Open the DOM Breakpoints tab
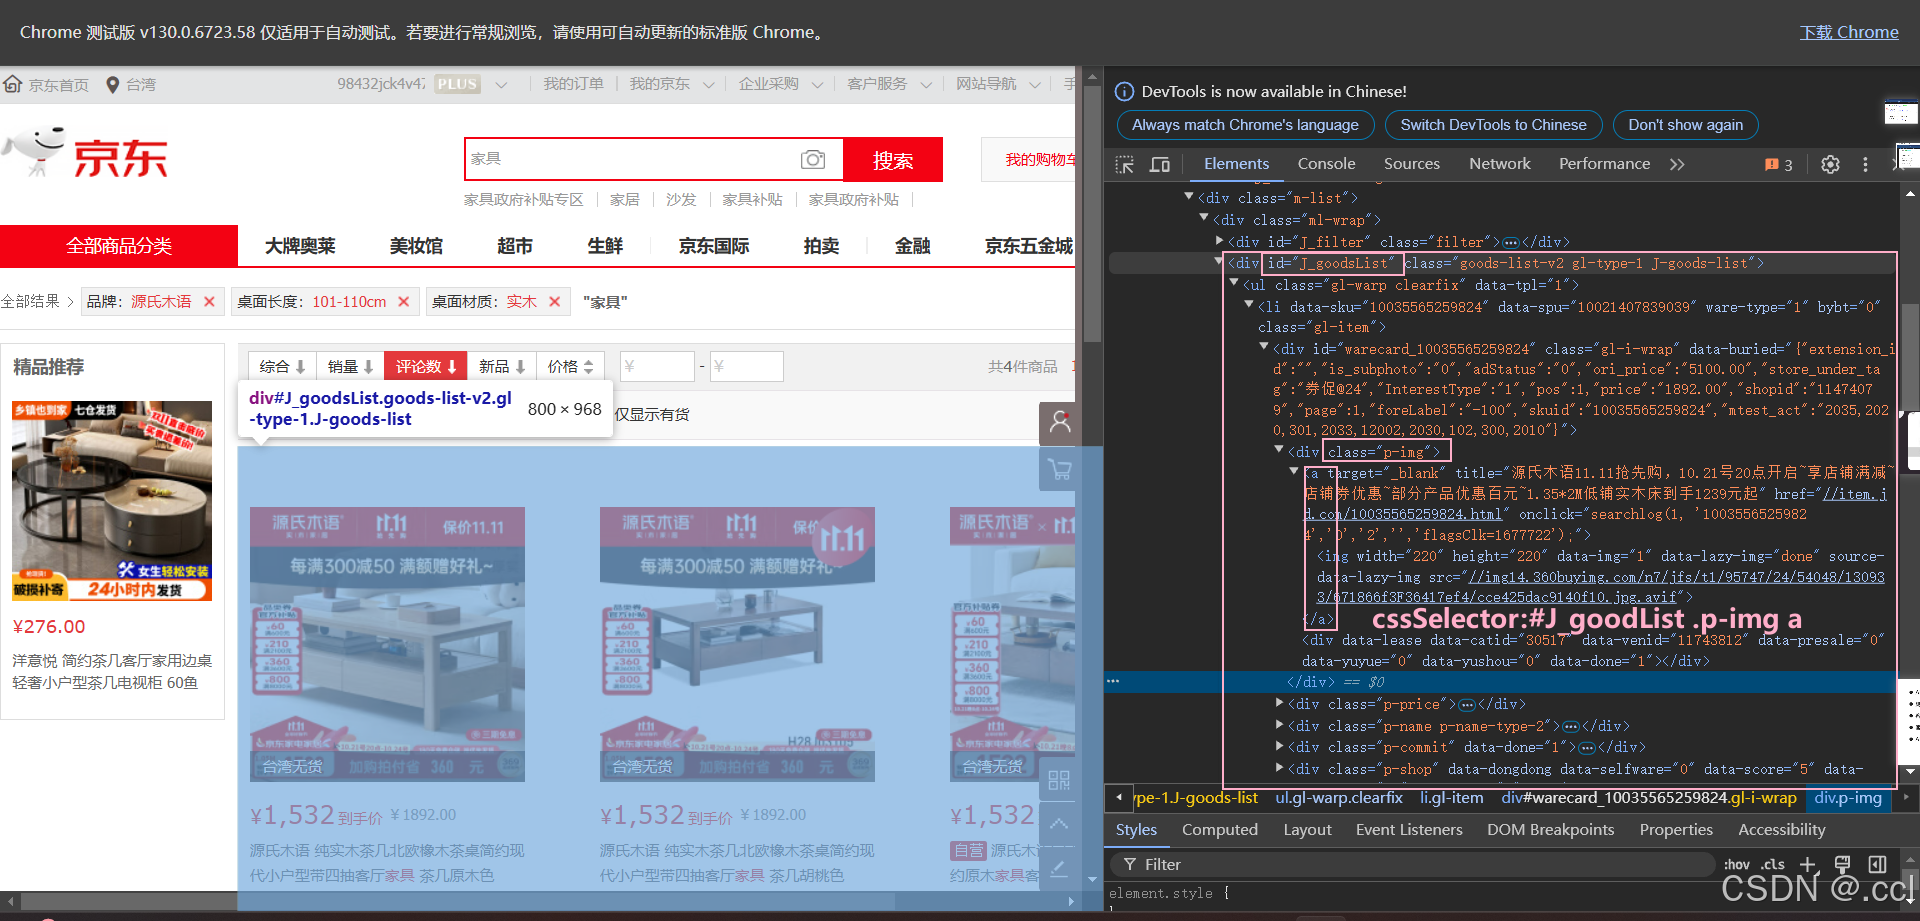The height and width of the screenshot is (921, 1920). pyautogui.click(x=1550, y=830)
